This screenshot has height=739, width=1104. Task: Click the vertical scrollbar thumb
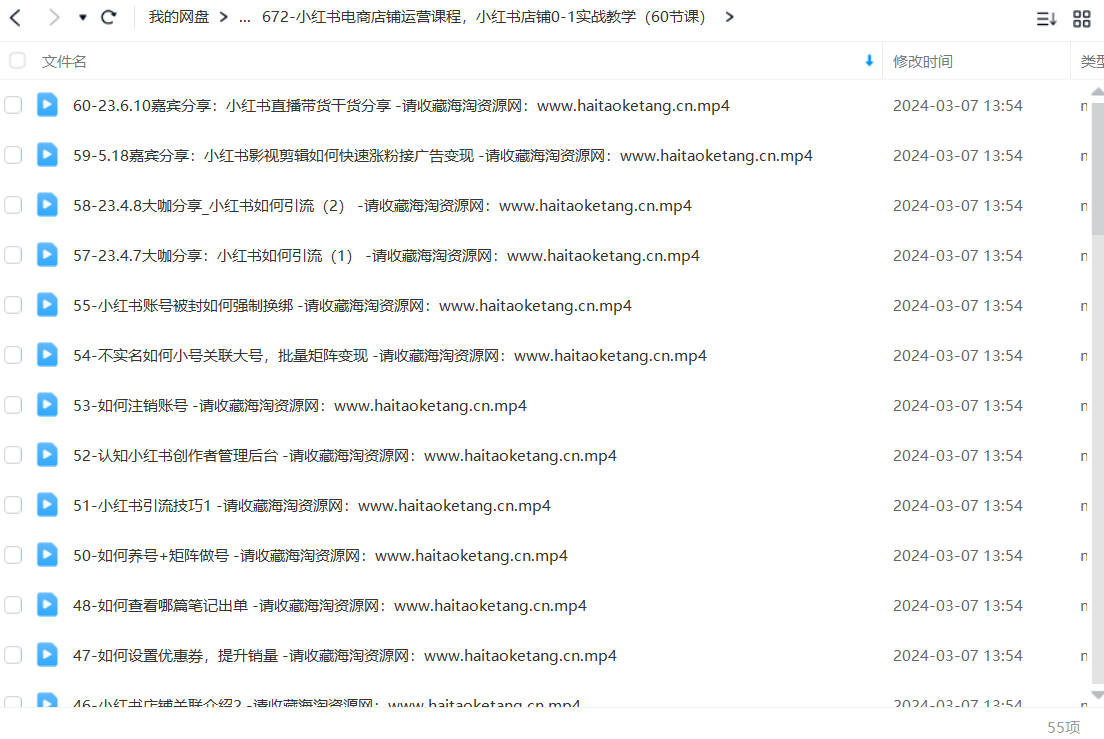pos(1098,169)
